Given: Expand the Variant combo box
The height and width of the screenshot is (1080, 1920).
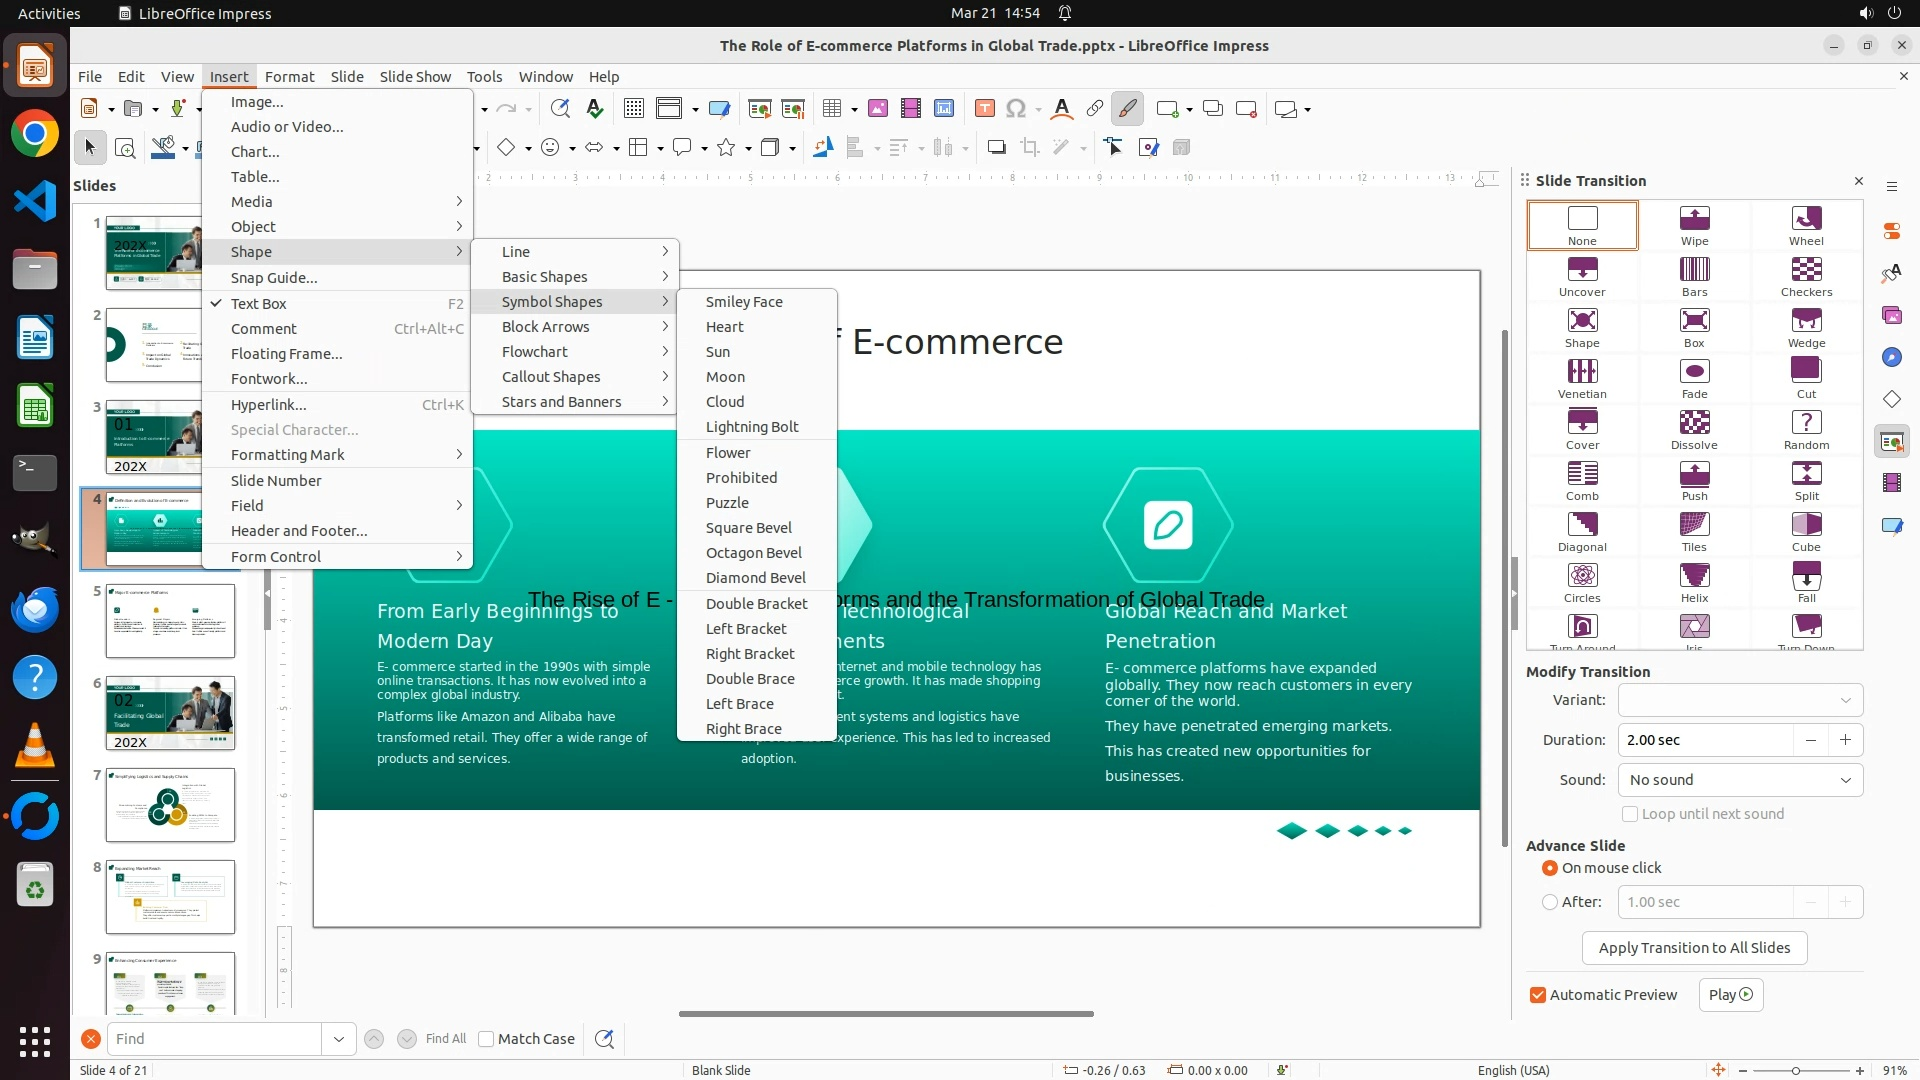Looking at the screenshot, I should coord(1740,700).
